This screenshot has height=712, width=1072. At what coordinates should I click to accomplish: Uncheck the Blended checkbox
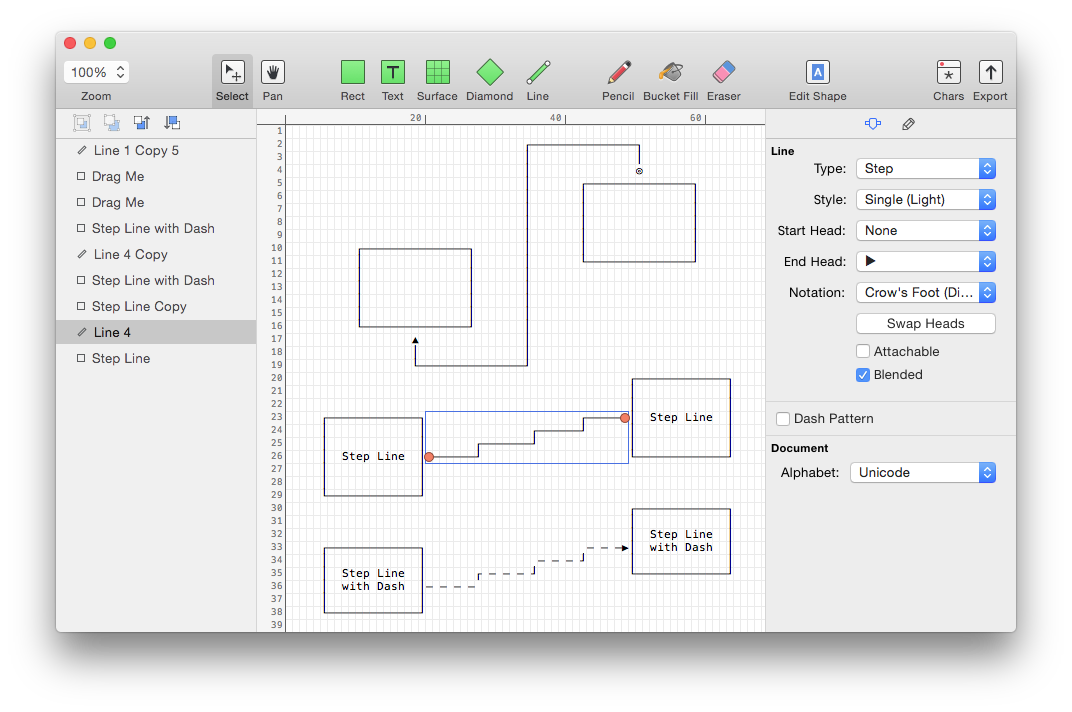coord(863,375)
